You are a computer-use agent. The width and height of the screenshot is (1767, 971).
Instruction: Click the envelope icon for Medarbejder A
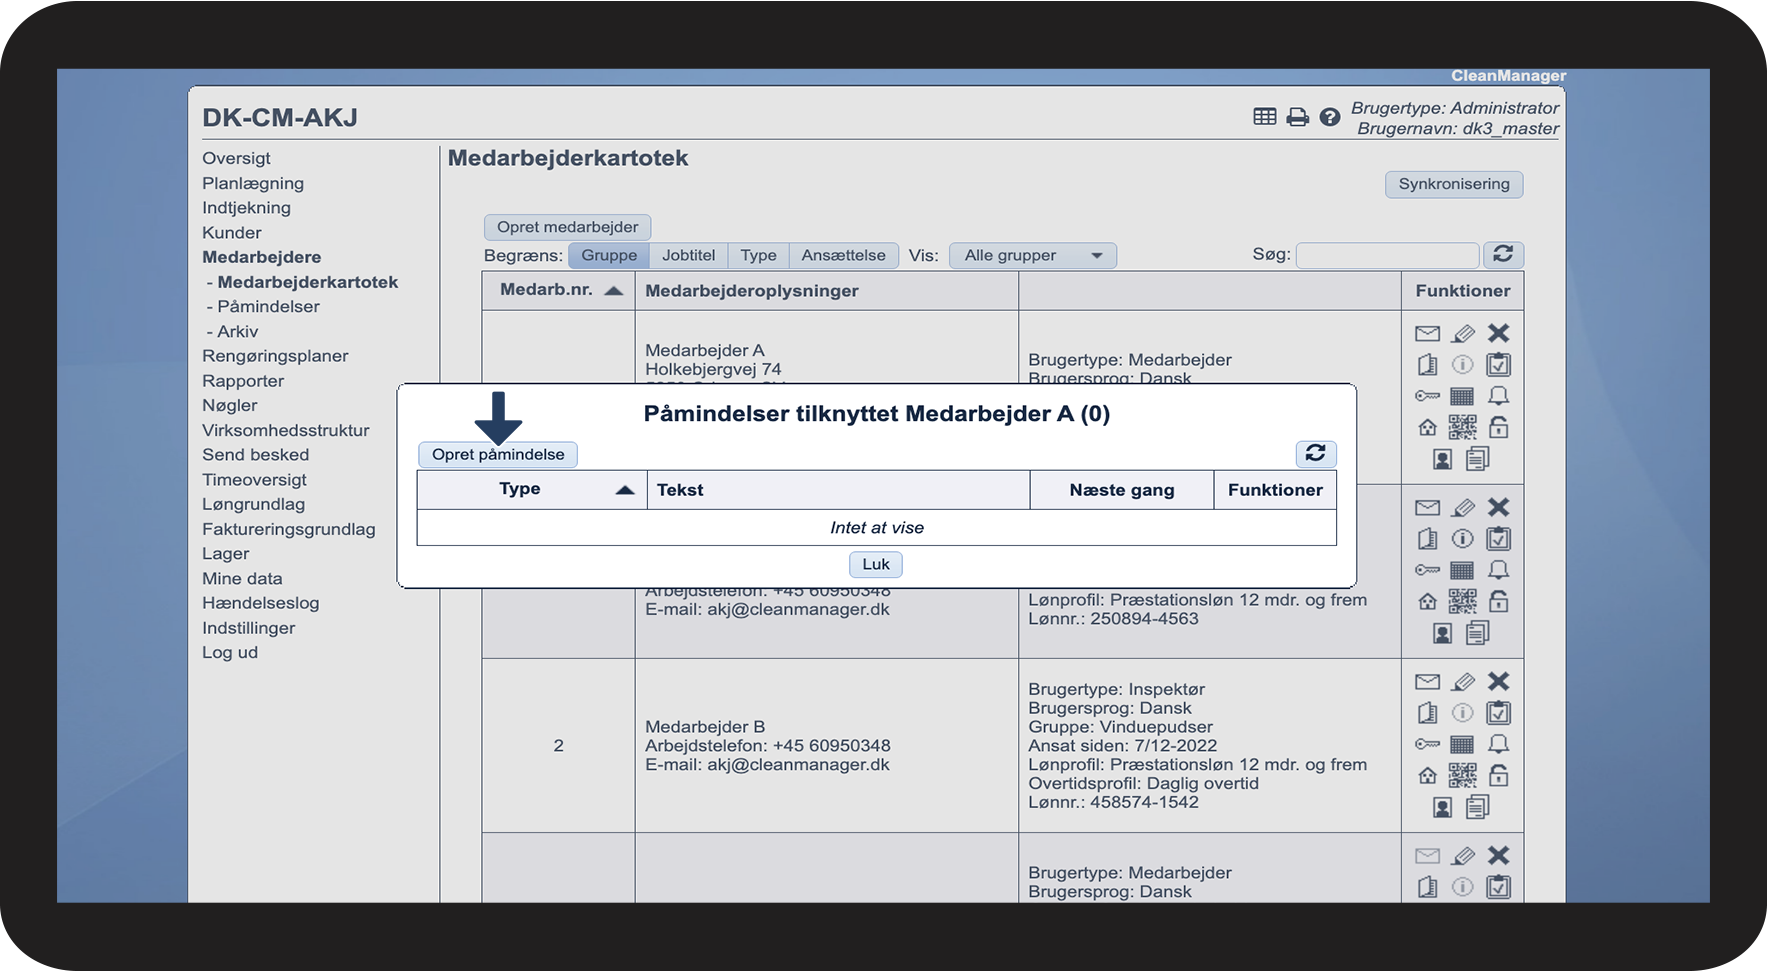(1427, 333)
